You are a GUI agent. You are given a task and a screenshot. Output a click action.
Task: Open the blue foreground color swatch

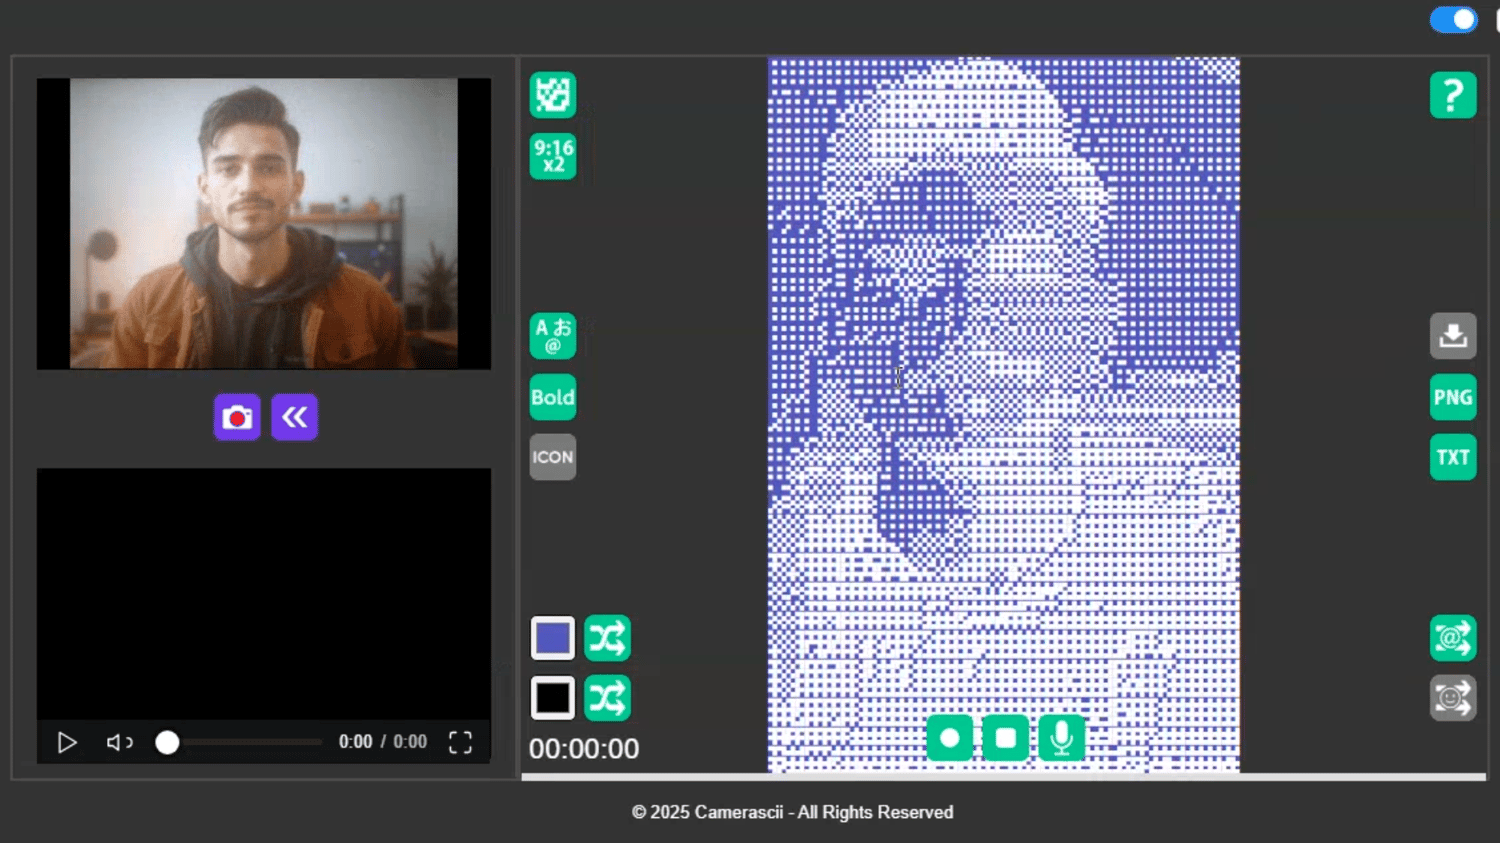tap(553, 638)
